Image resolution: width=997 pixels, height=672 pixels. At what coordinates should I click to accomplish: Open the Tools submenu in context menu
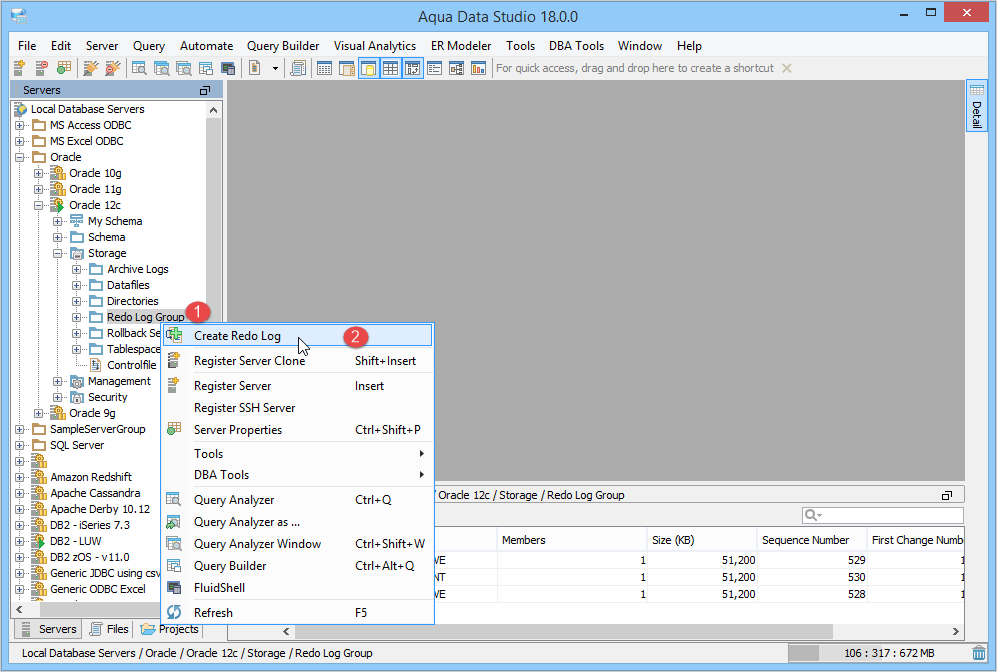(x=298, y=453)
